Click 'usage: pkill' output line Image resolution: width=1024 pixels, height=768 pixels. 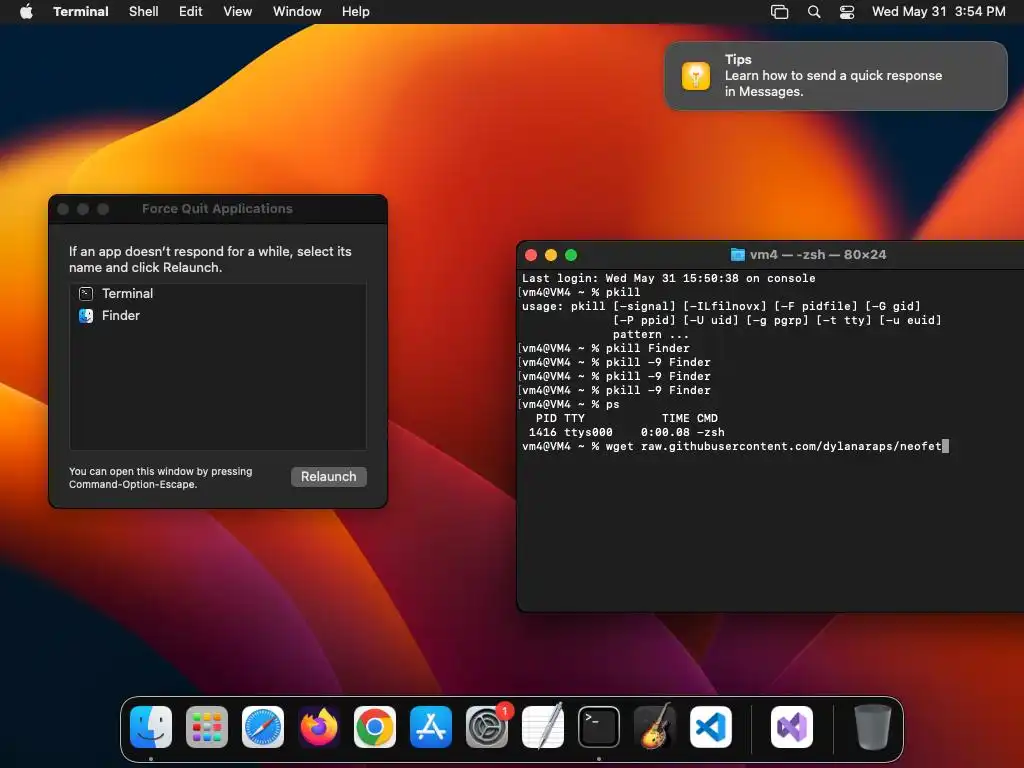point(721,306)
